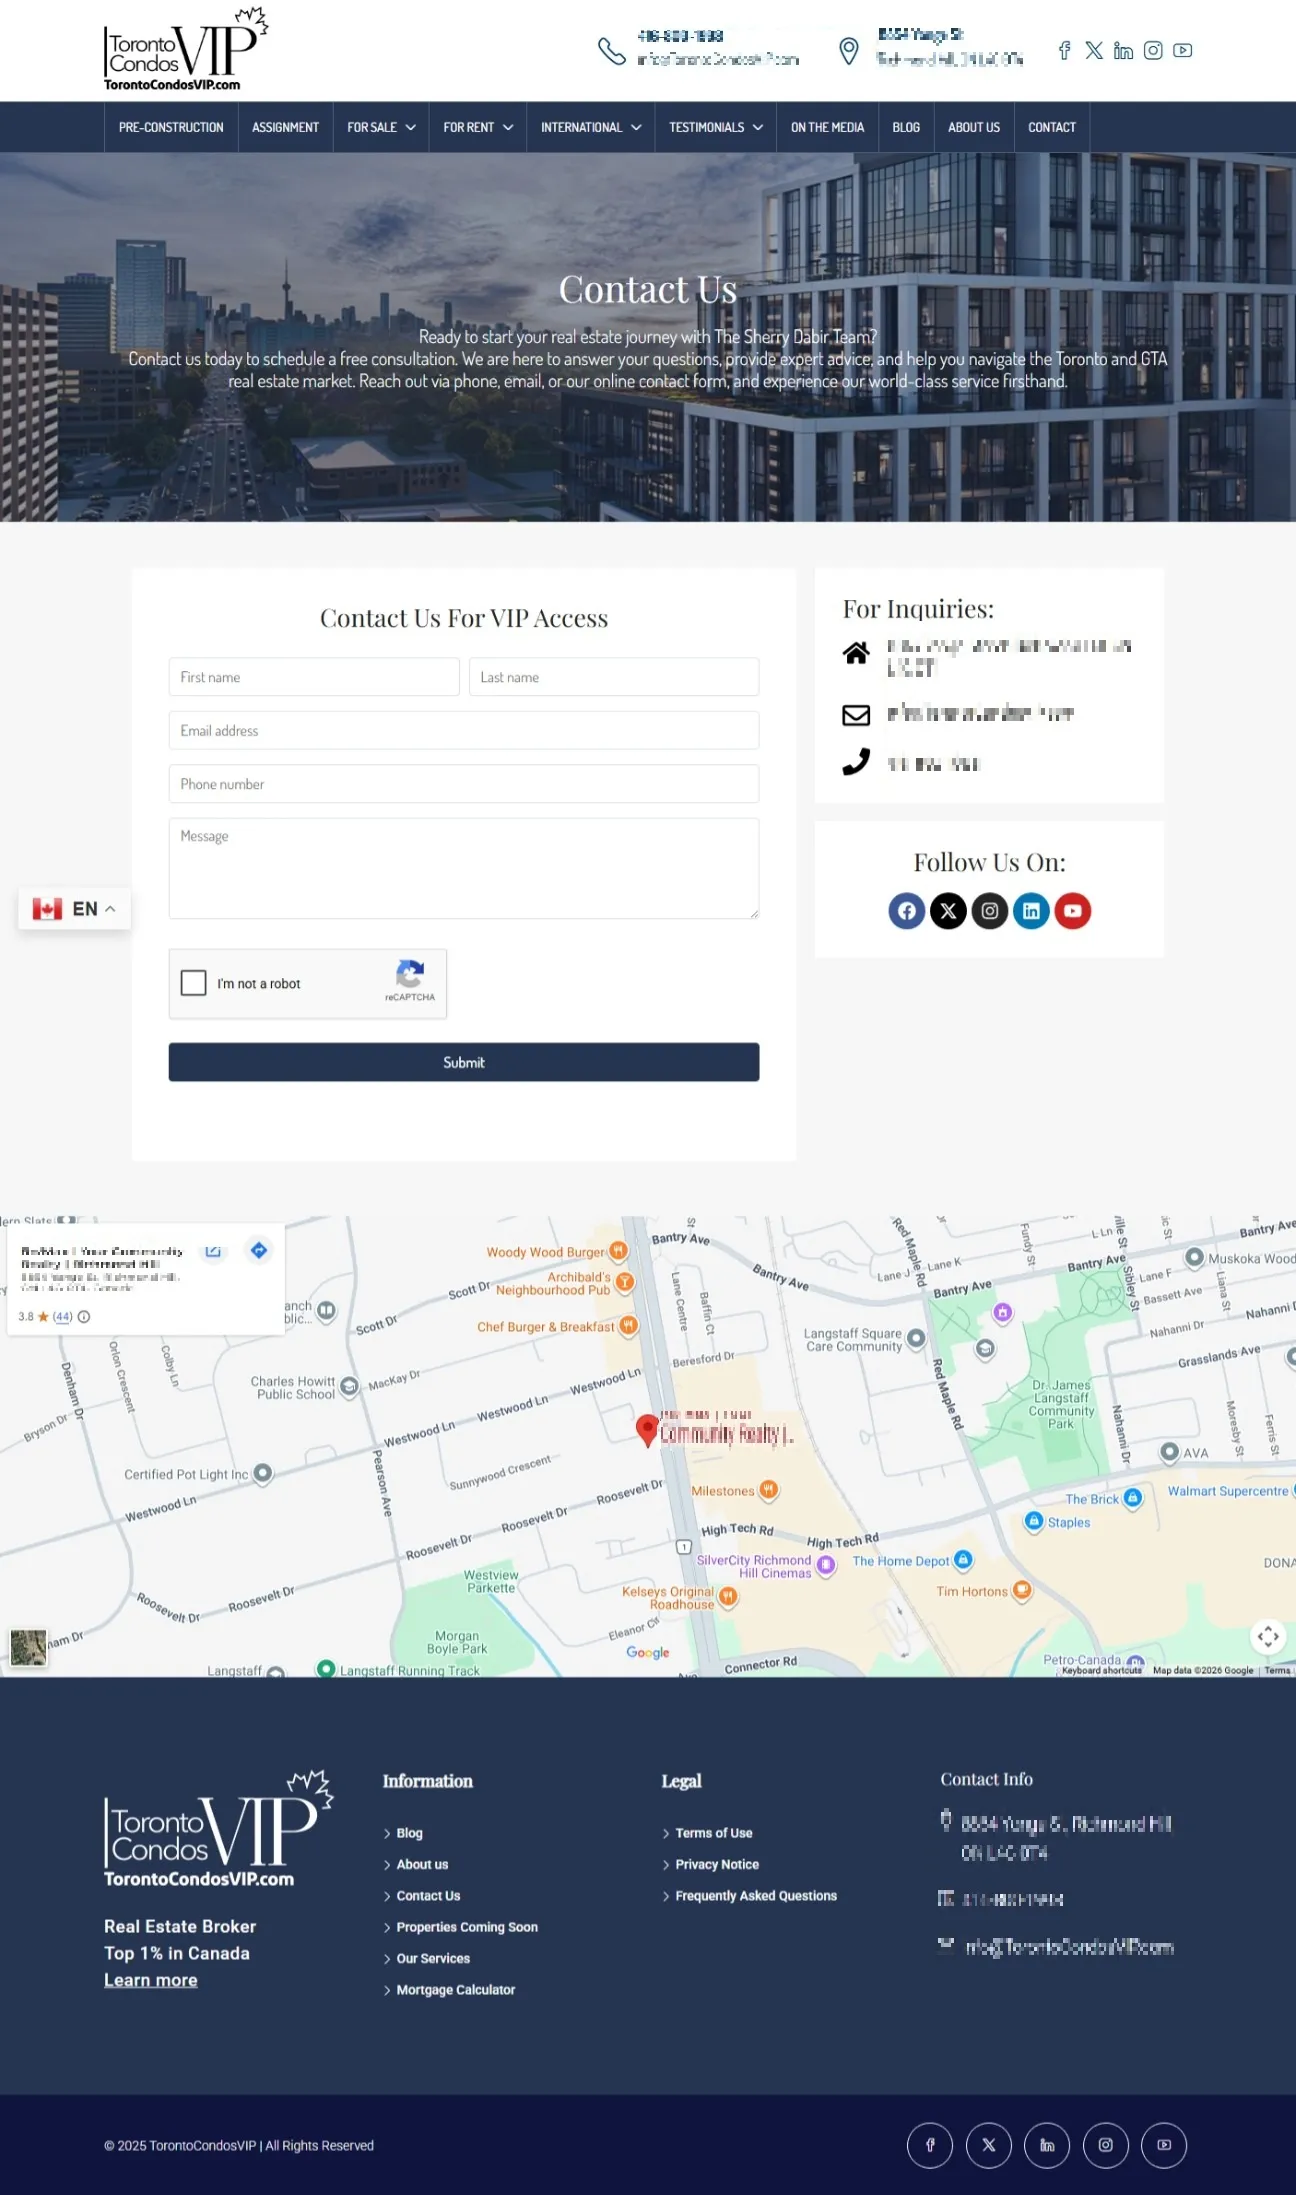The height and width of the screenshot is (2195, 1296).
Task: Open footer Blog link under Information
Action: click(409, 1833)
